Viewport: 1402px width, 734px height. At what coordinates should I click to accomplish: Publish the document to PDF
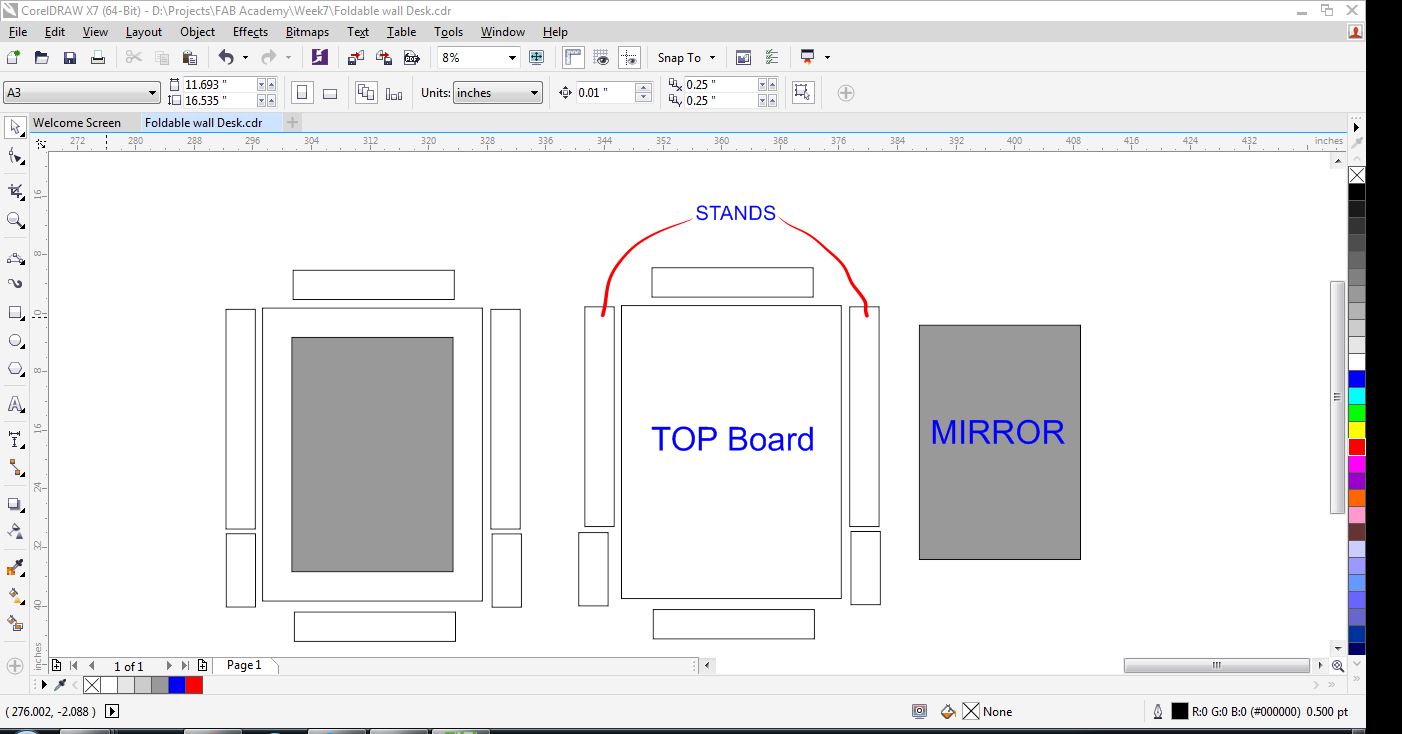[411, 58]
